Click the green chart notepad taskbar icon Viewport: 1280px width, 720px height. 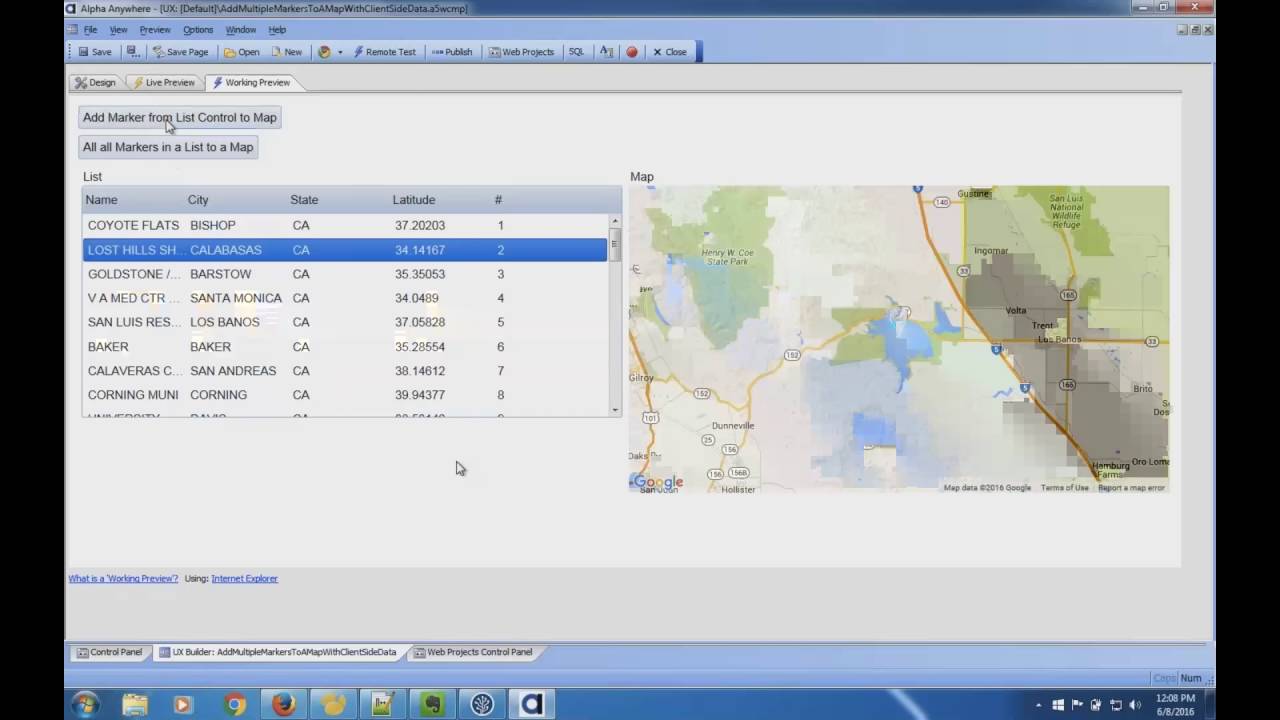click(x=382, y=704)
